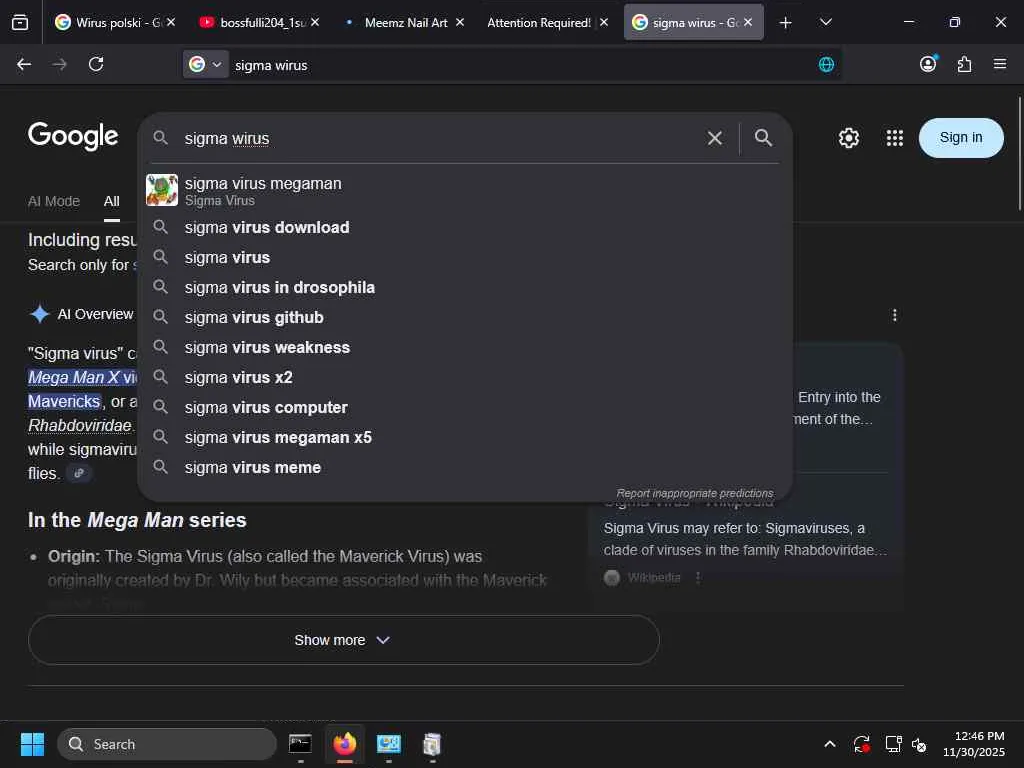Screen dimensions: 1024x768
Task: Click 'Report inappropriate predictions' link
Action: 695,493
